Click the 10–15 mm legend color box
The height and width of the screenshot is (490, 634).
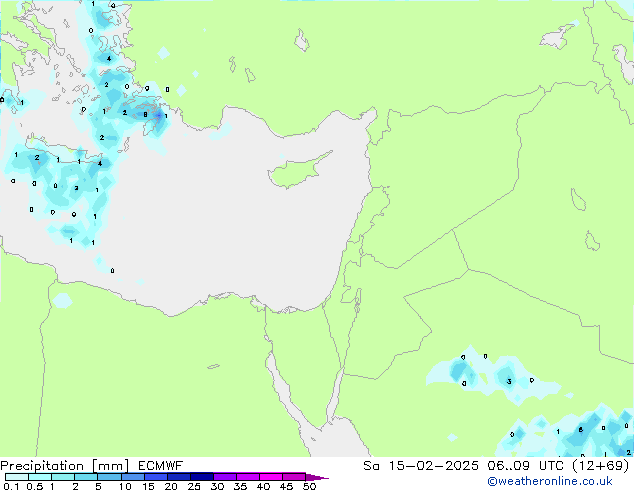click(132, 477)
